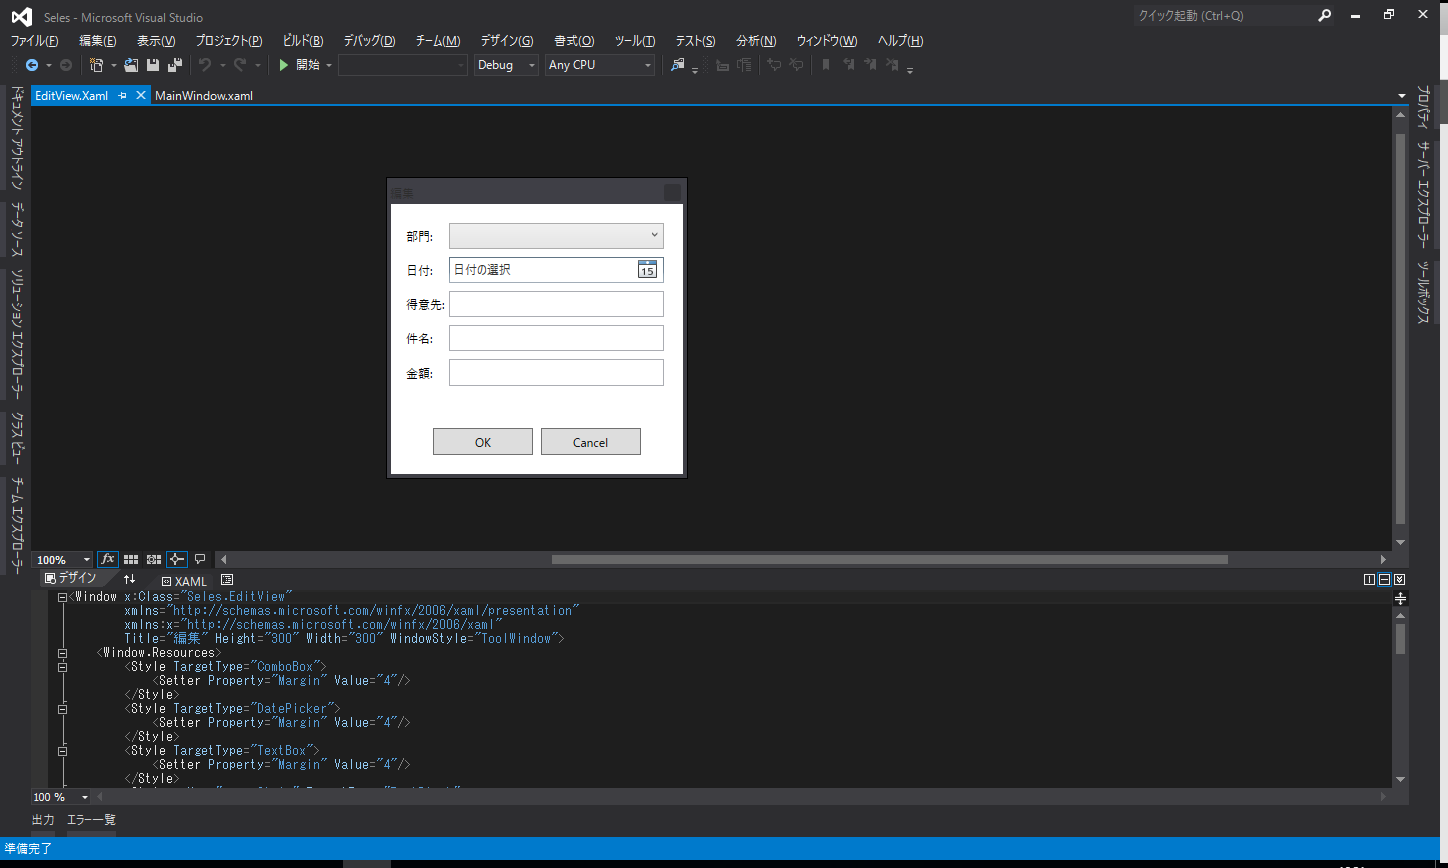
Task: Open the ツール(T) menu
Action: [x=635, y=41]
